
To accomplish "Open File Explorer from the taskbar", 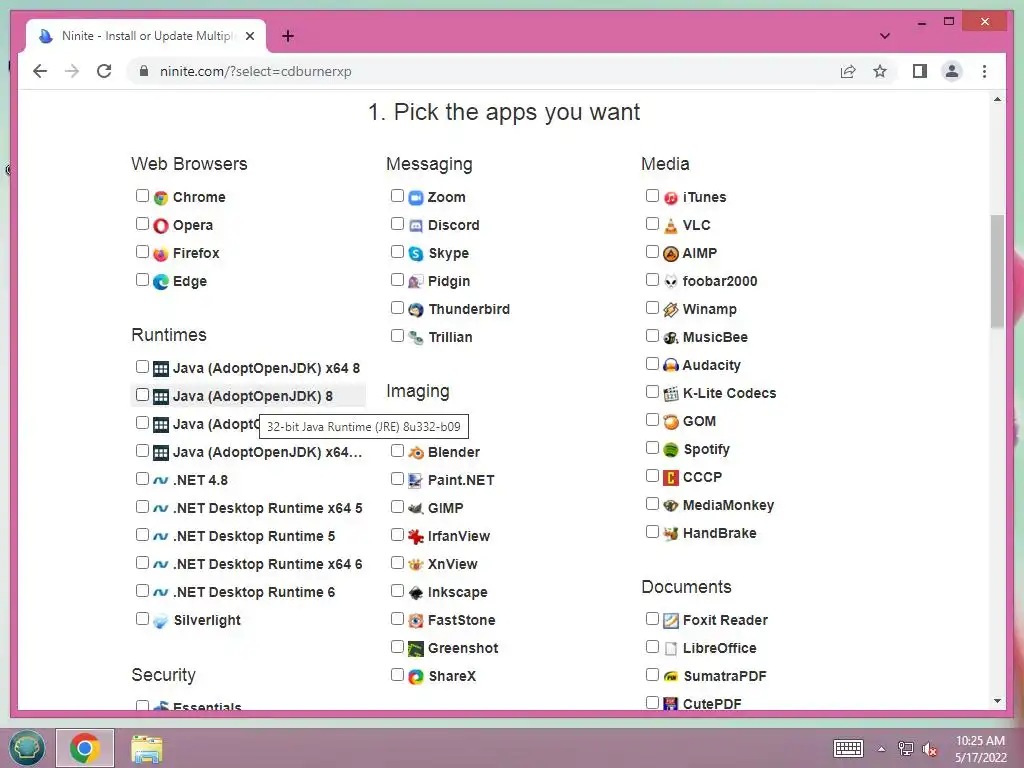I will point(146,748).
